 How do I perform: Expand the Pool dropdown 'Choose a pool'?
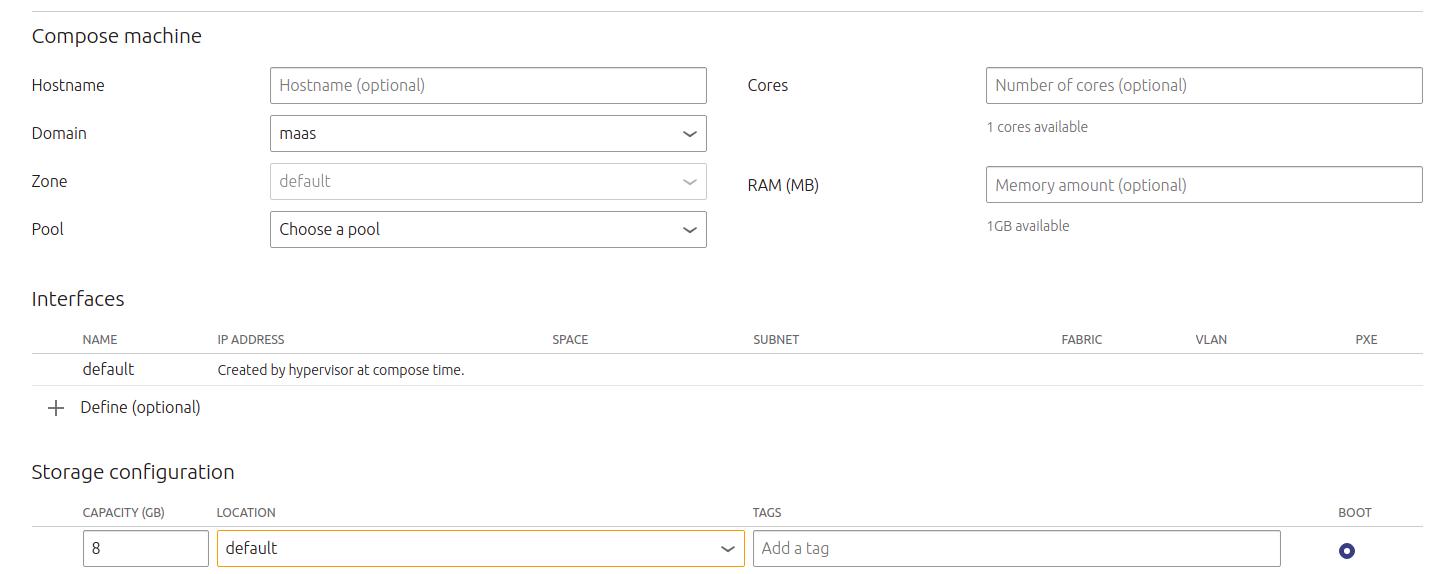[x=488, y=230]
